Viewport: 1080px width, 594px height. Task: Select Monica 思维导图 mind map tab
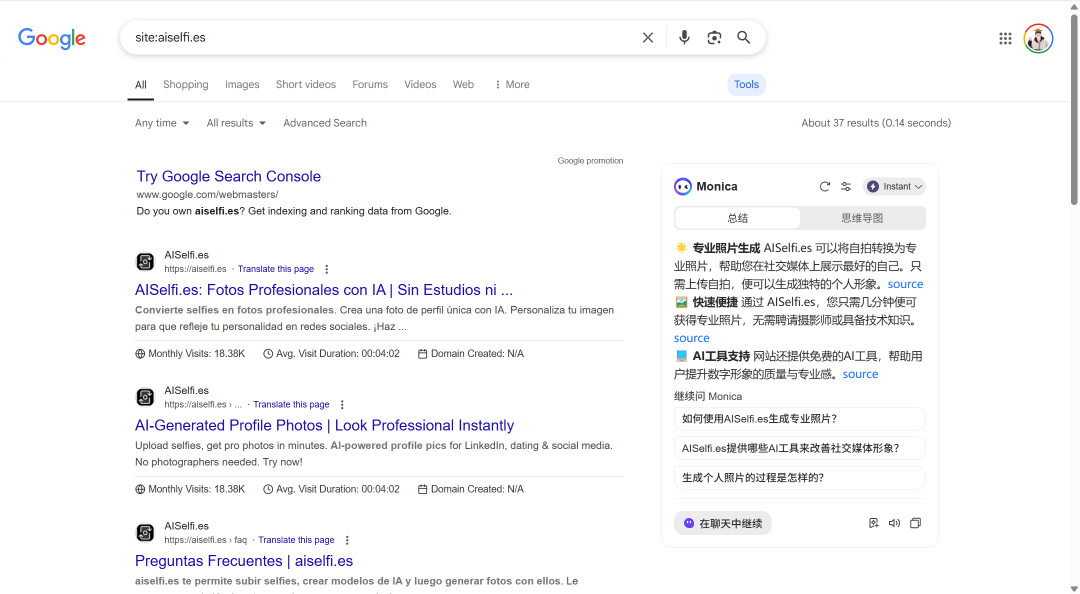click(x=862, y=218)
